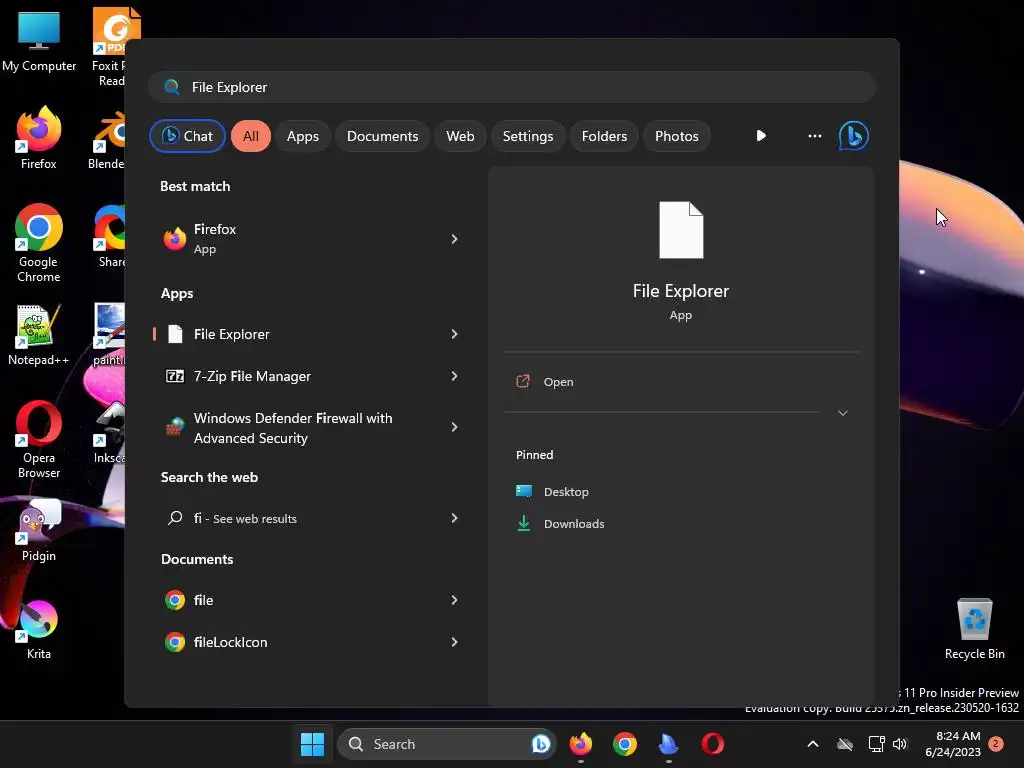Select the Apps filter tab
This screenshot has height=768, width=1024.
click(x=302, y=136)
